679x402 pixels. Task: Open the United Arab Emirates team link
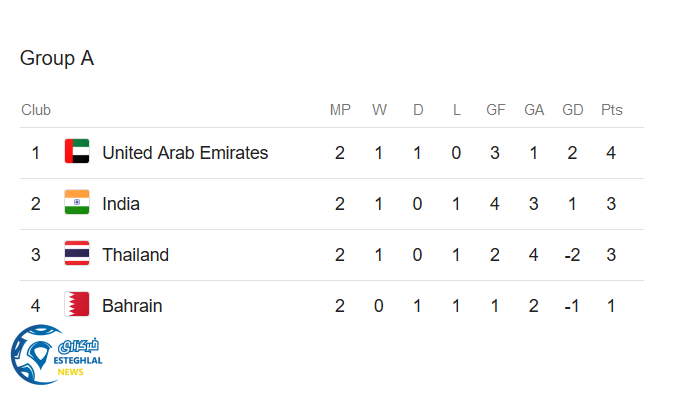click(x=185, y=153)
